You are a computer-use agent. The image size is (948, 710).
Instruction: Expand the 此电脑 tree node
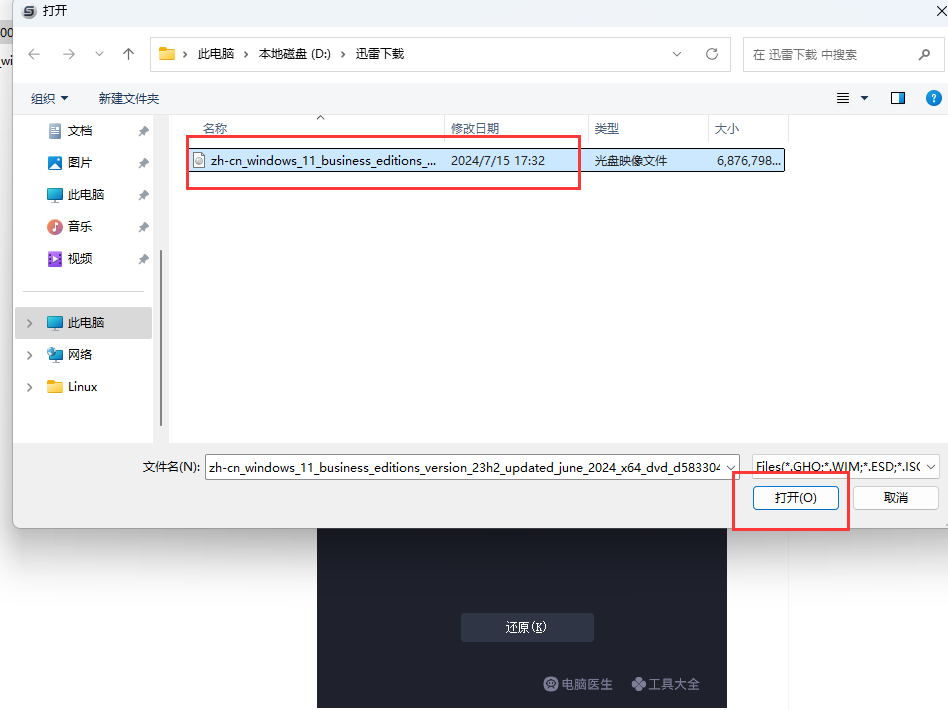(x=29, y=323)
